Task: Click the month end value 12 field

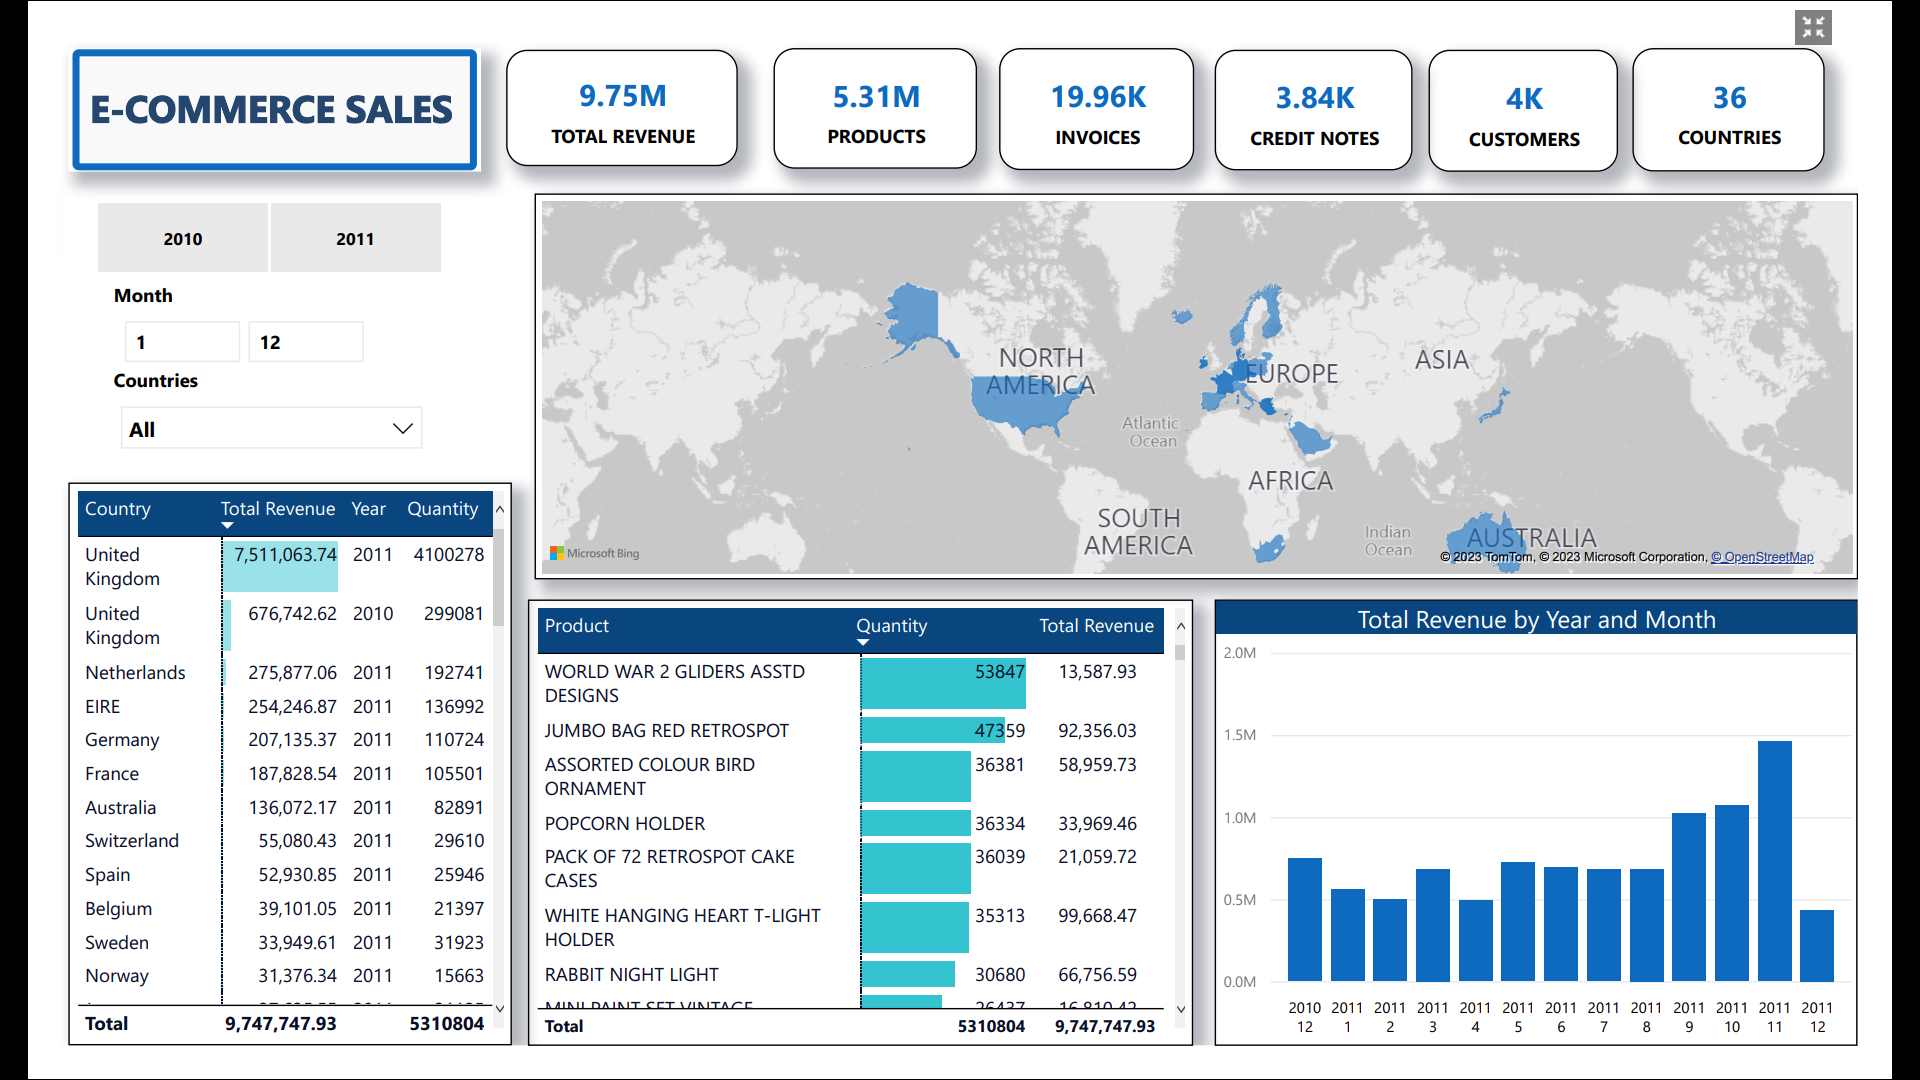Action: 305,342
